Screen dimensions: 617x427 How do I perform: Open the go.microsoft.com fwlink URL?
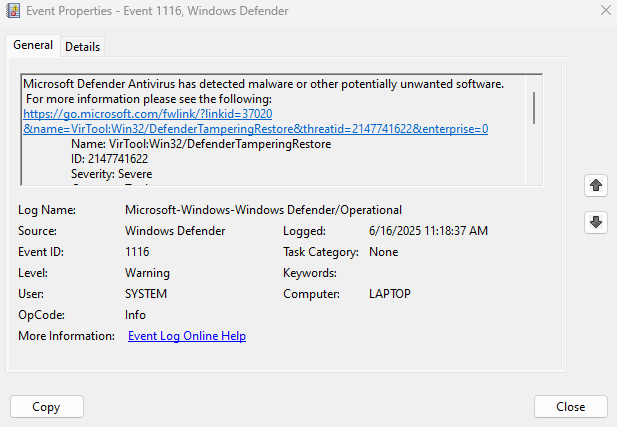click(148, 114)
